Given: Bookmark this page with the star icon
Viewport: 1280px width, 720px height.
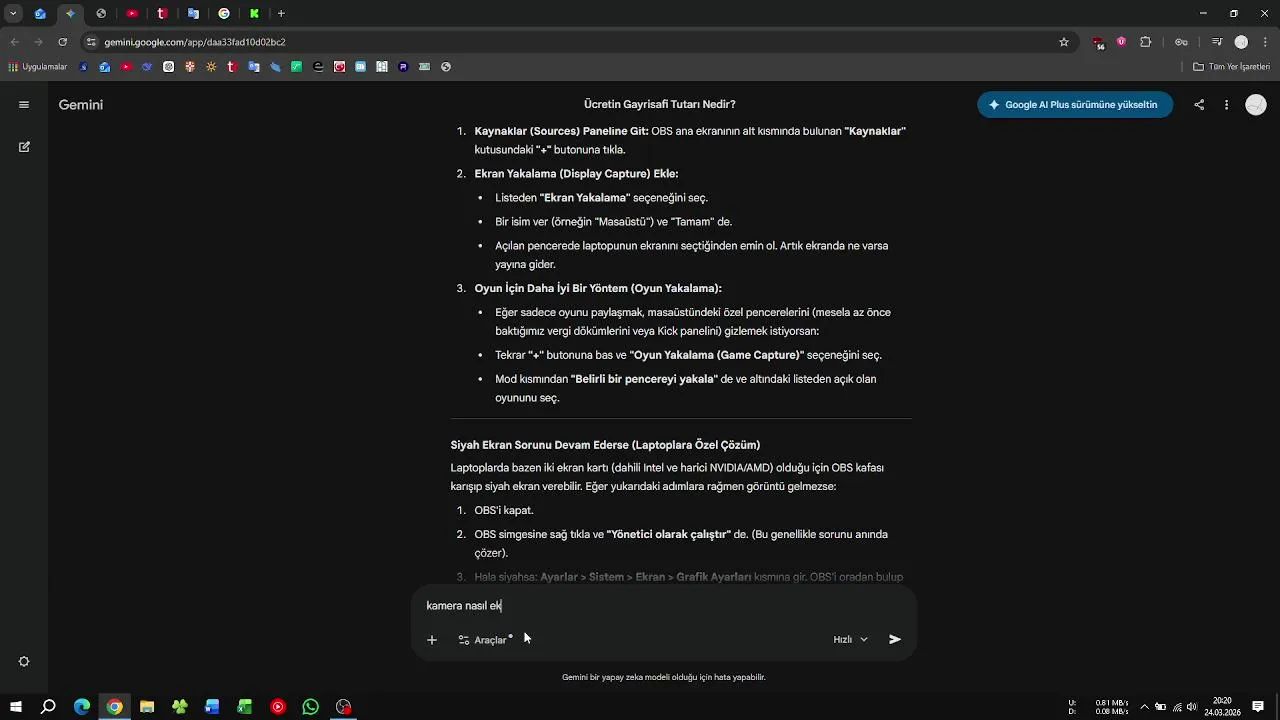Looking at the screenshot, I should pos(1064,42).
